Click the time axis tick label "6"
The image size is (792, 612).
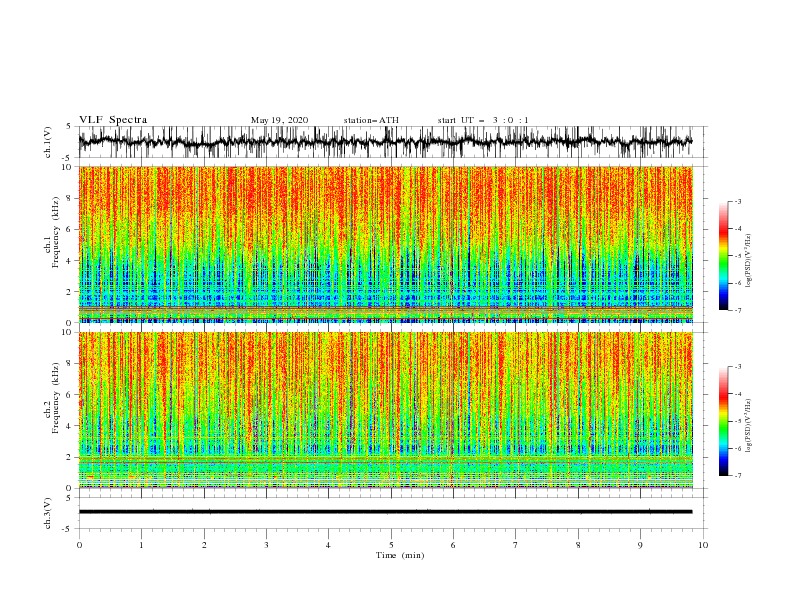click(453, 545)
